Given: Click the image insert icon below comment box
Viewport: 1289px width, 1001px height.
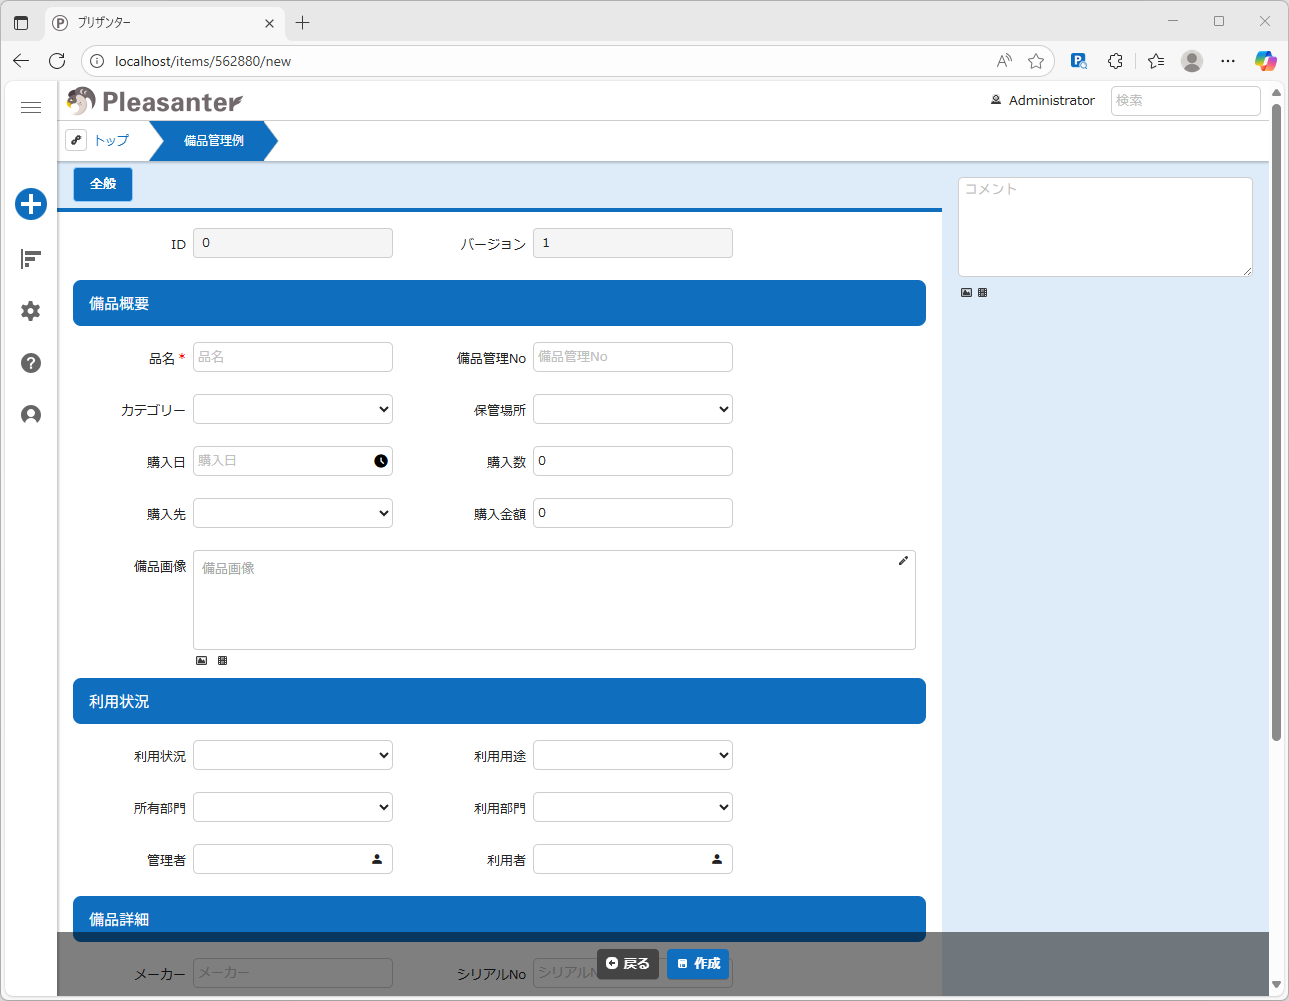Looking at the screenshot, I should 966,293.
